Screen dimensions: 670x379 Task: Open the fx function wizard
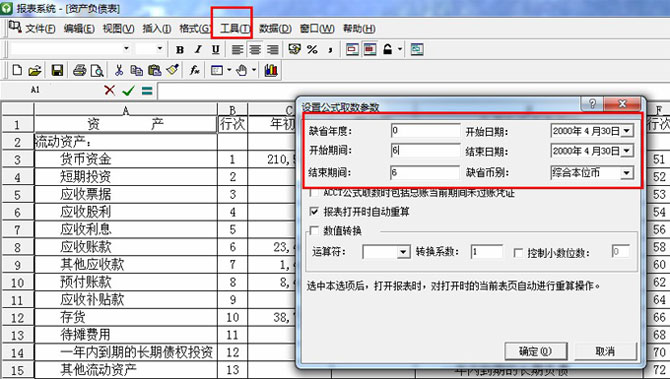click(x=194, y=70)
